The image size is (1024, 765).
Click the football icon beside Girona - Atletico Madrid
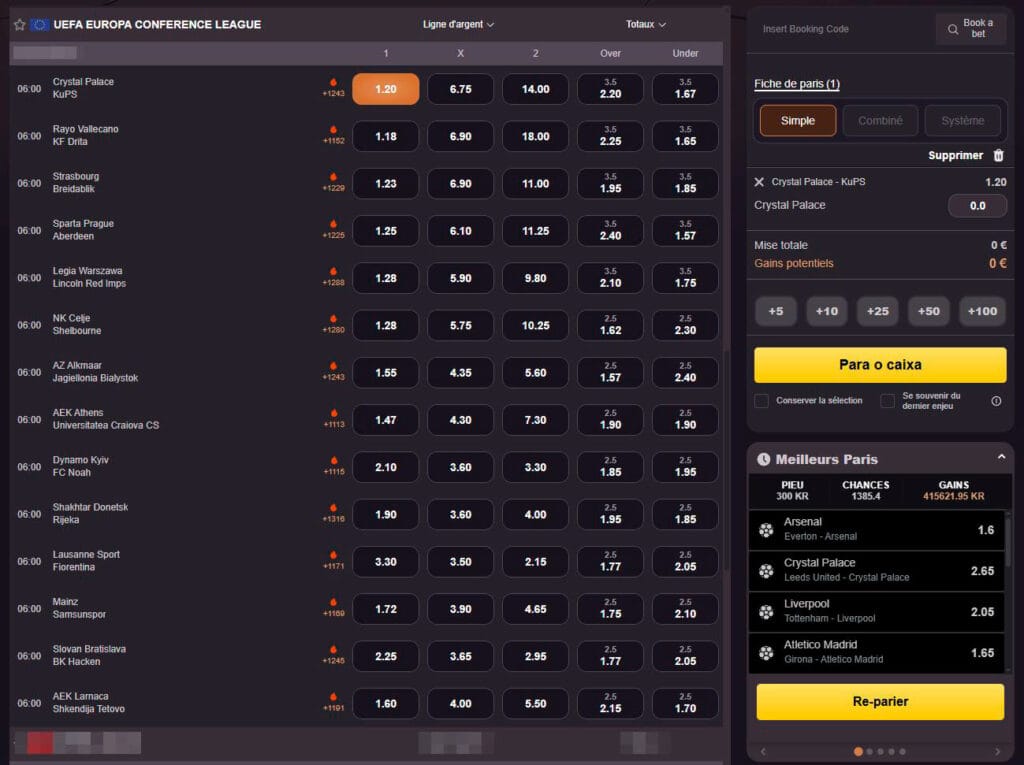point(766,653)
